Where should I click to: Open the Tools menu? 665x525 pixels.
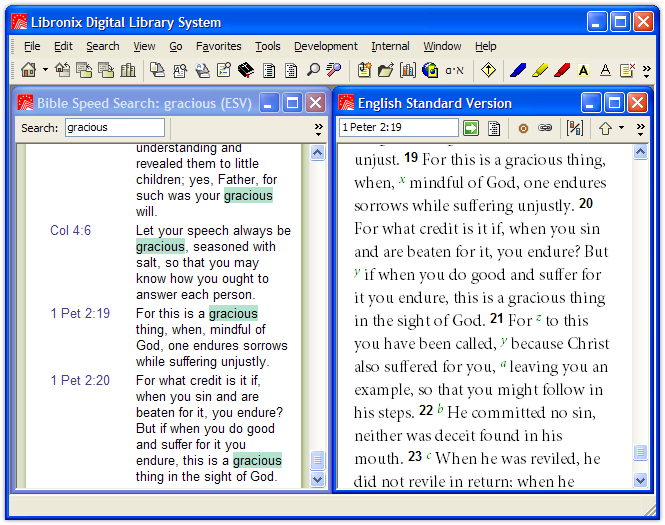pyautogui.click(x=268, y=46)
